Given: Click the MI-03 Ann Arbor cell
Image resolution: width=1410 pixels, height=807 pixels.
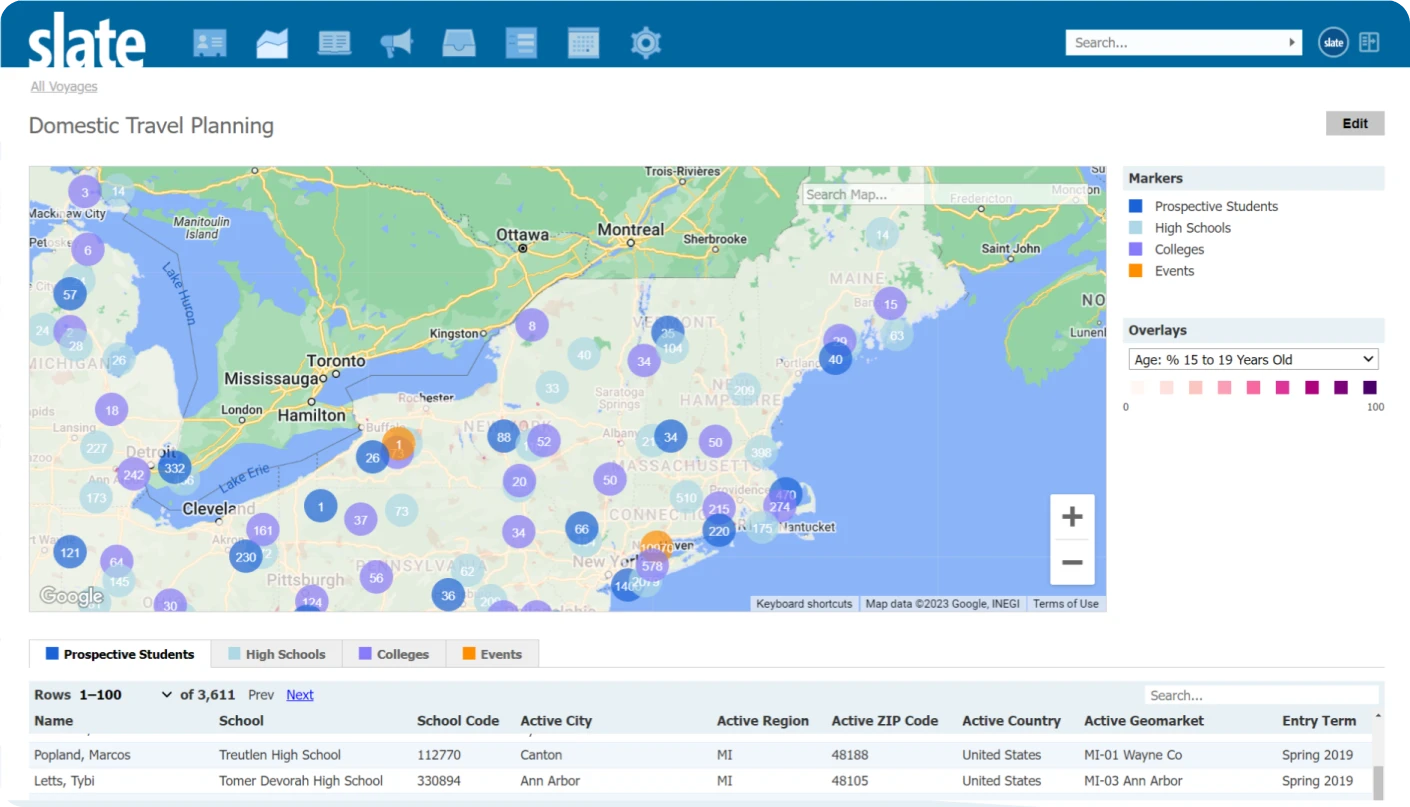Looking at the screenshot, I should [x=1133, y=780].
